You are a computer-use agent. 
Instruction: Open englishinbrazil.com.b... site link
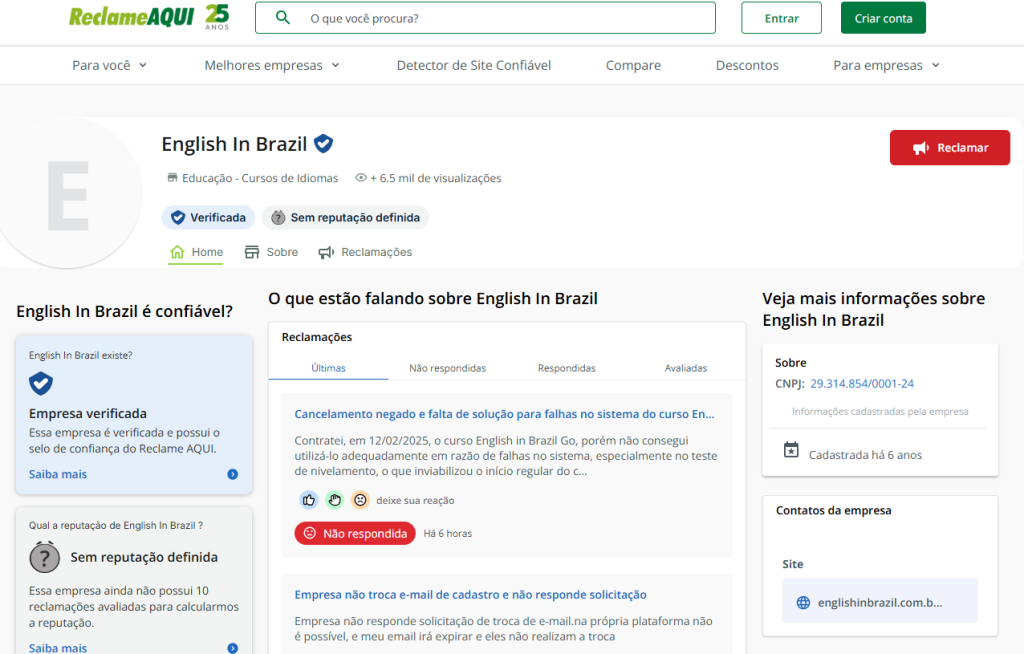point(880,603)
